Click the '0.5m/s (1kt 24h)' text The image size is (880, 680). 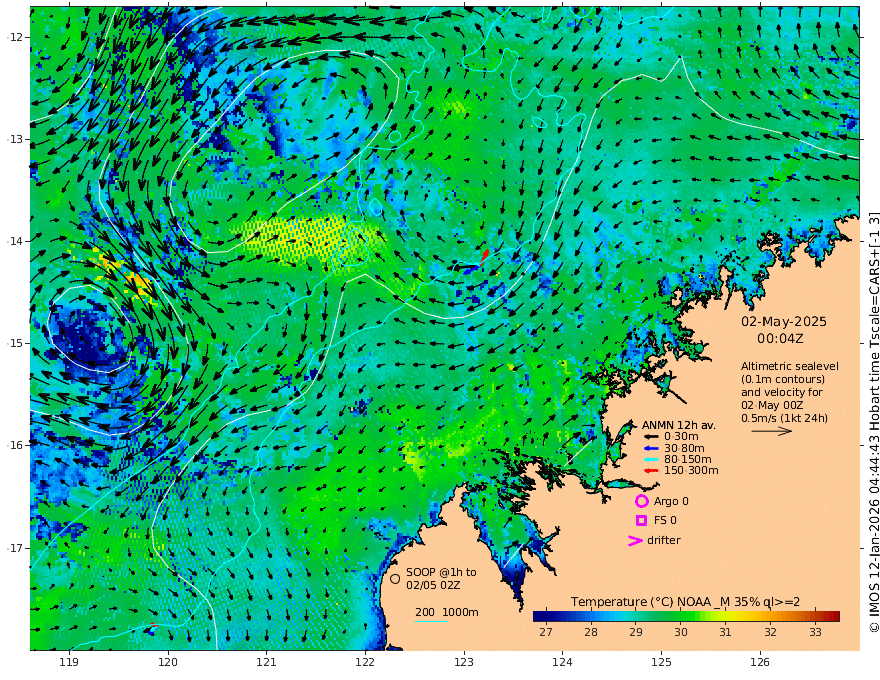point(784,418)
